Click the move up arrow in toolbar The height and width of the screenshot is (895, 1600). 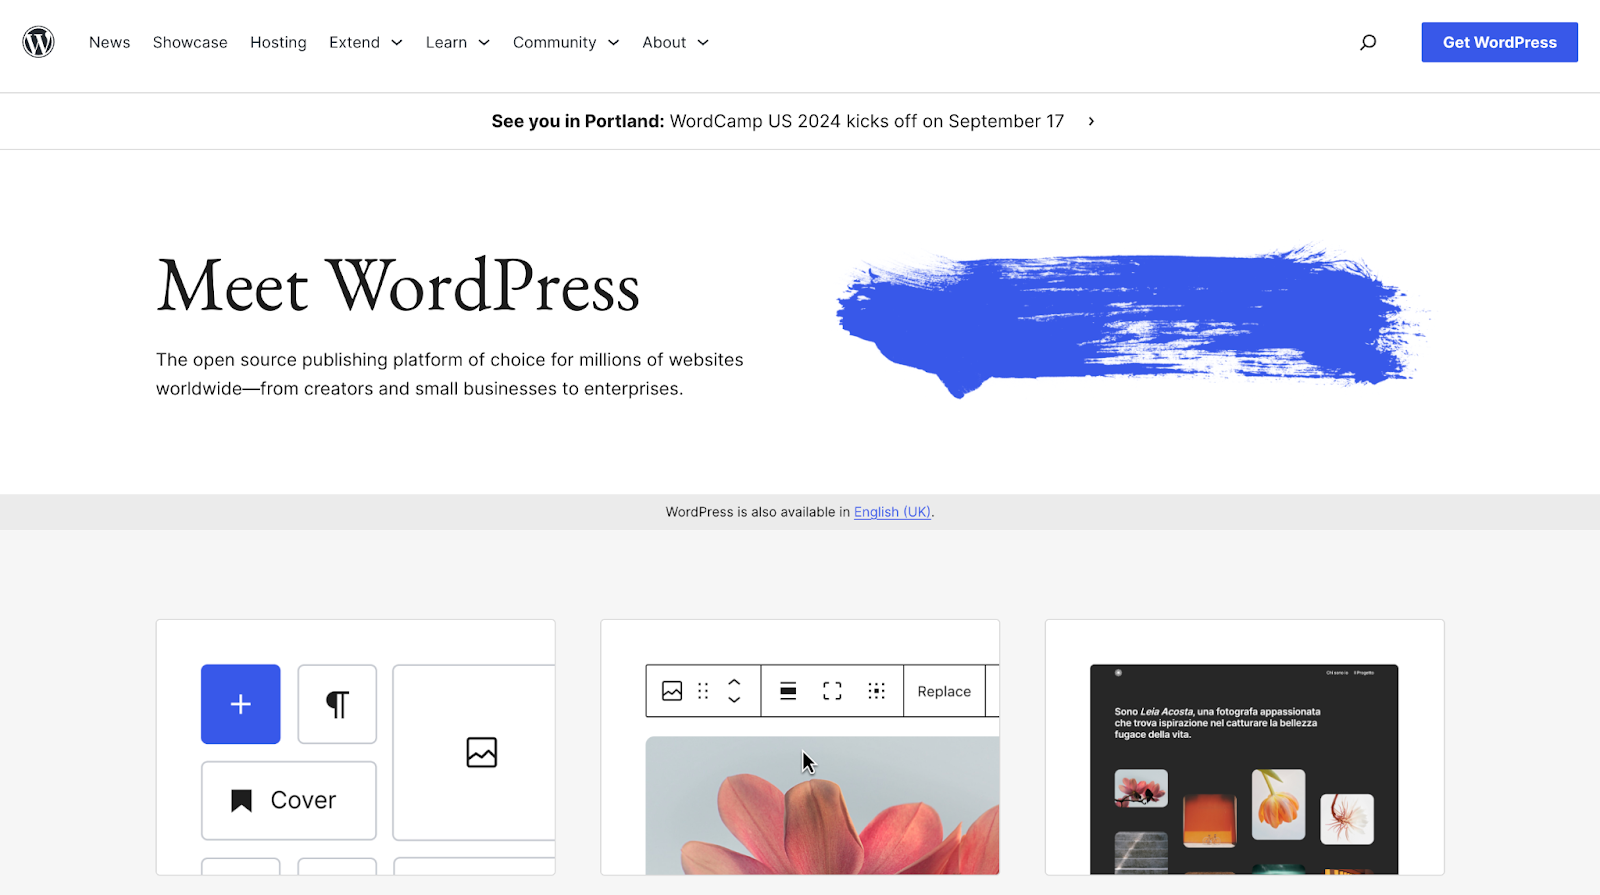click(734, 682)
